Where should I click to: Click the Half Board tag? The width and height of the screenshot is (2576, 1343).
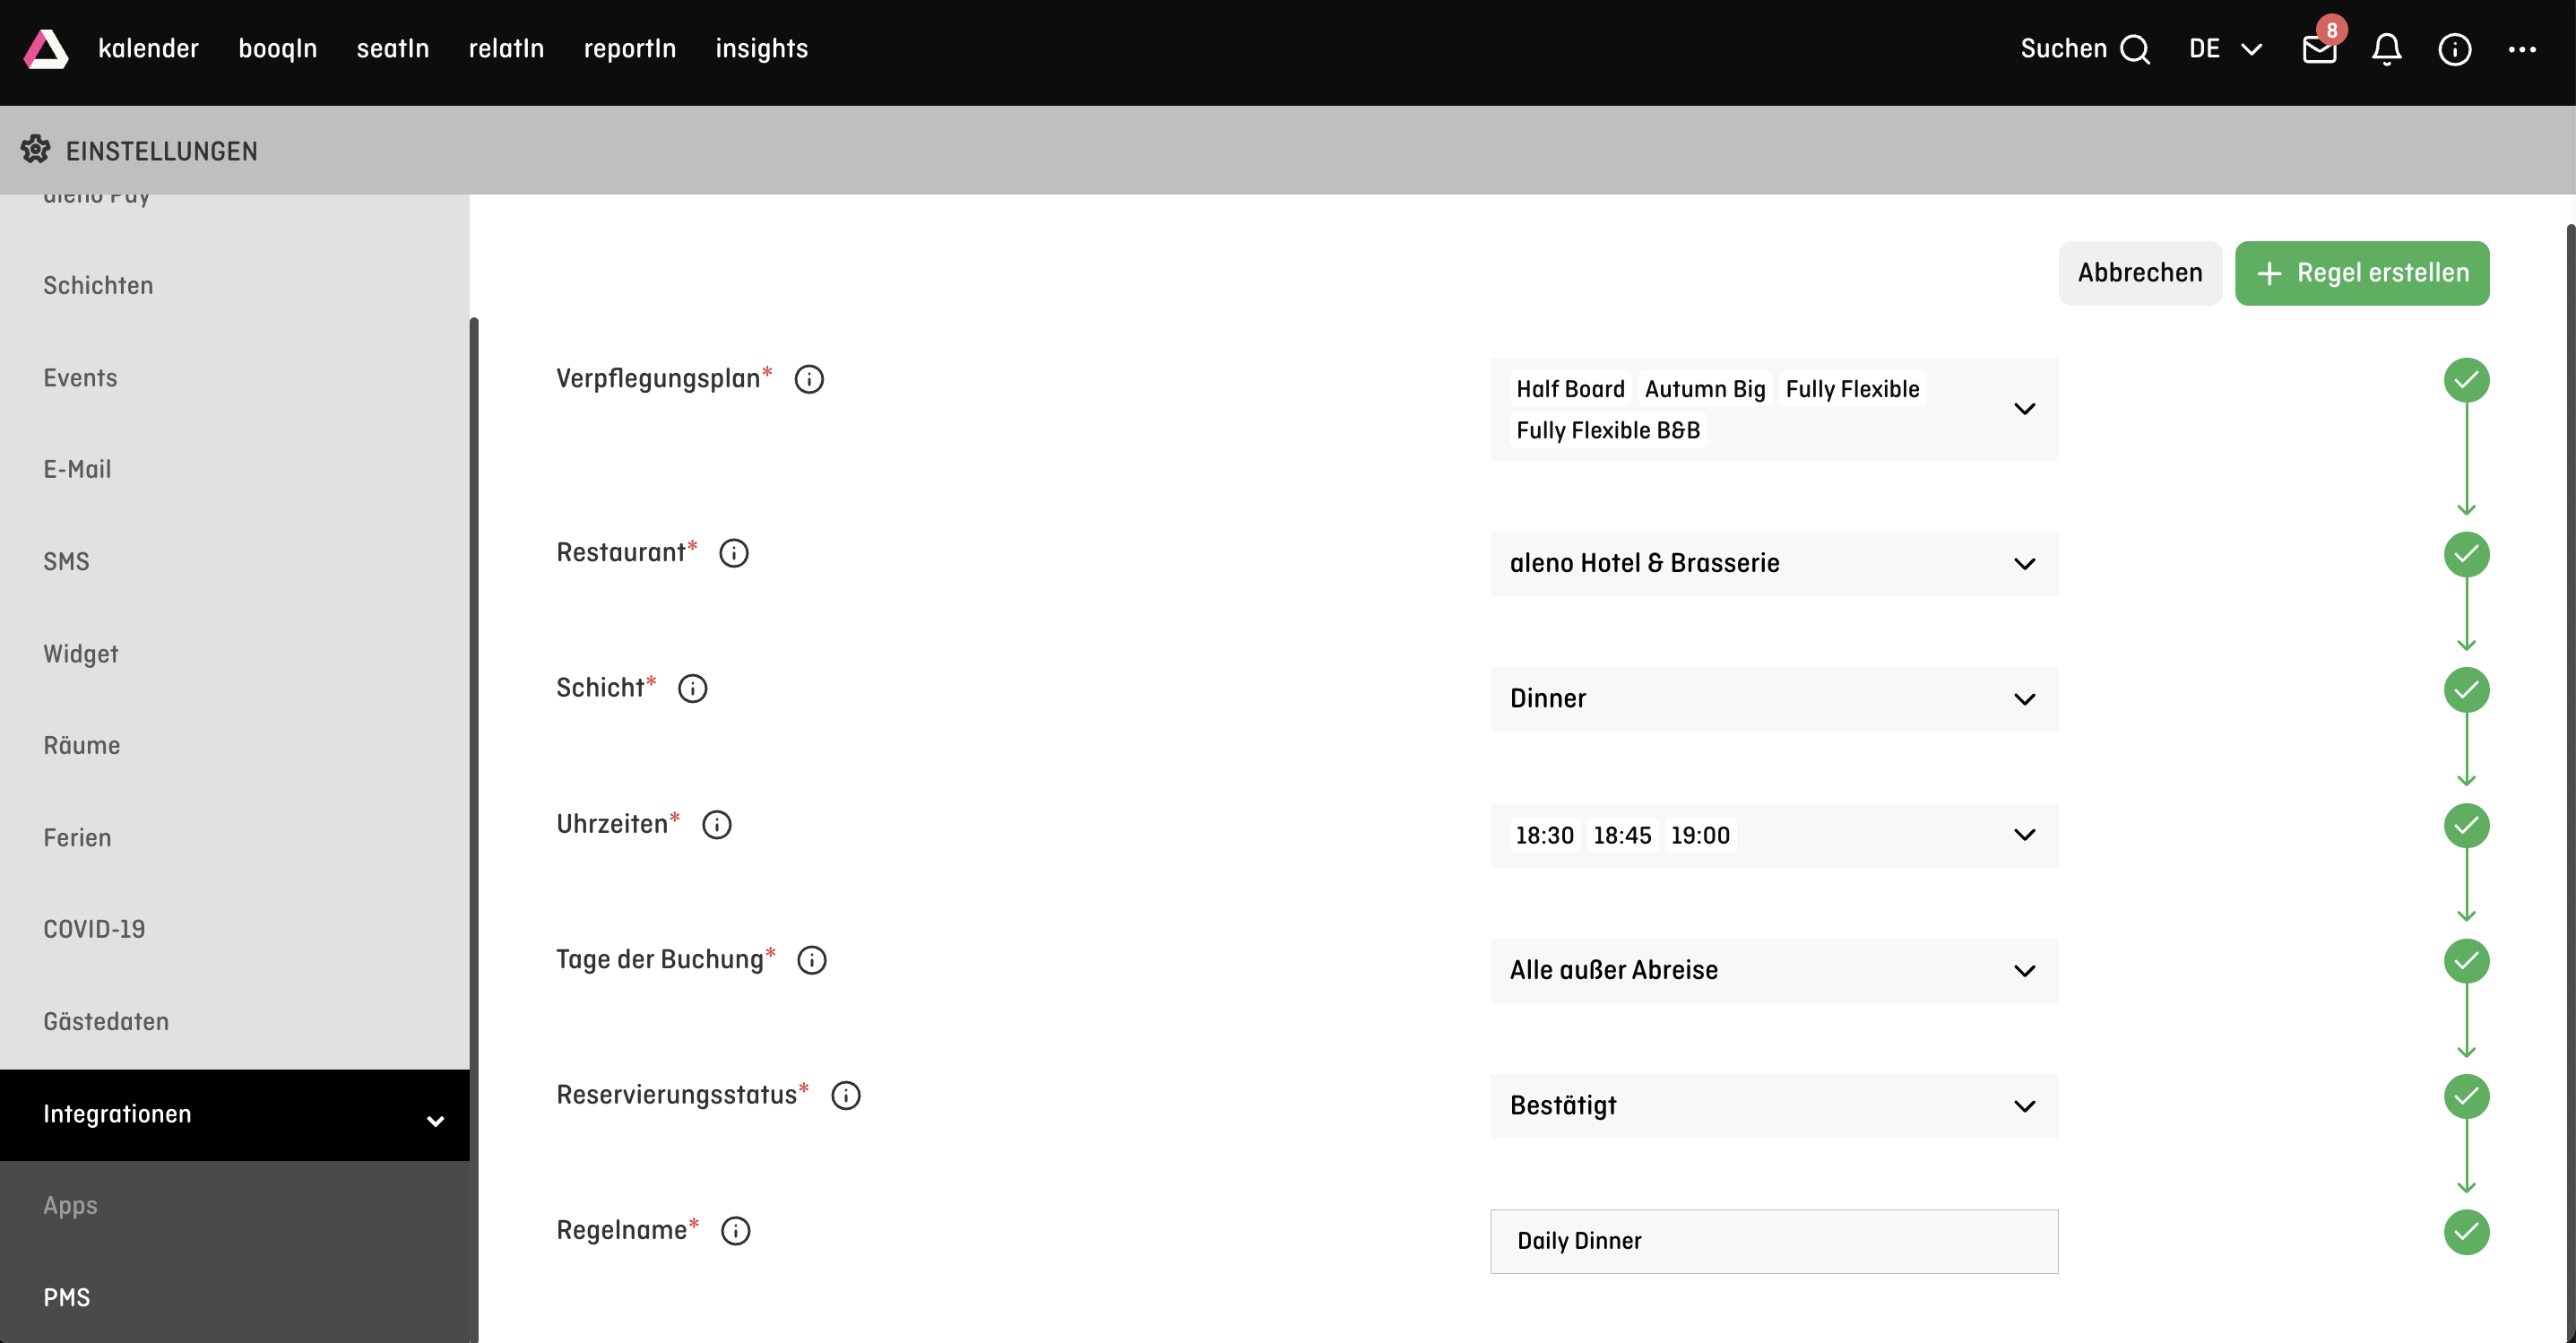click(x=1570, y=389)
